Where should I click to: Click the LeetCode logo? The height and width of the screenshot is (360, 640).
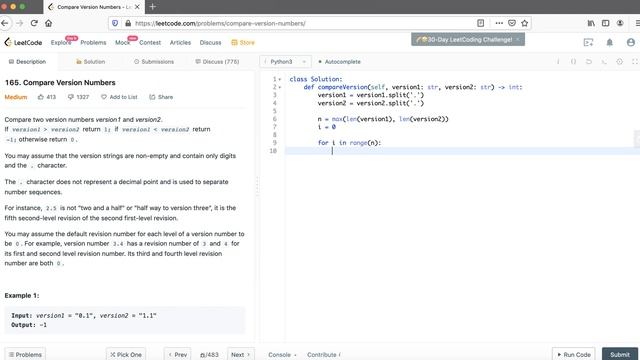23,42
